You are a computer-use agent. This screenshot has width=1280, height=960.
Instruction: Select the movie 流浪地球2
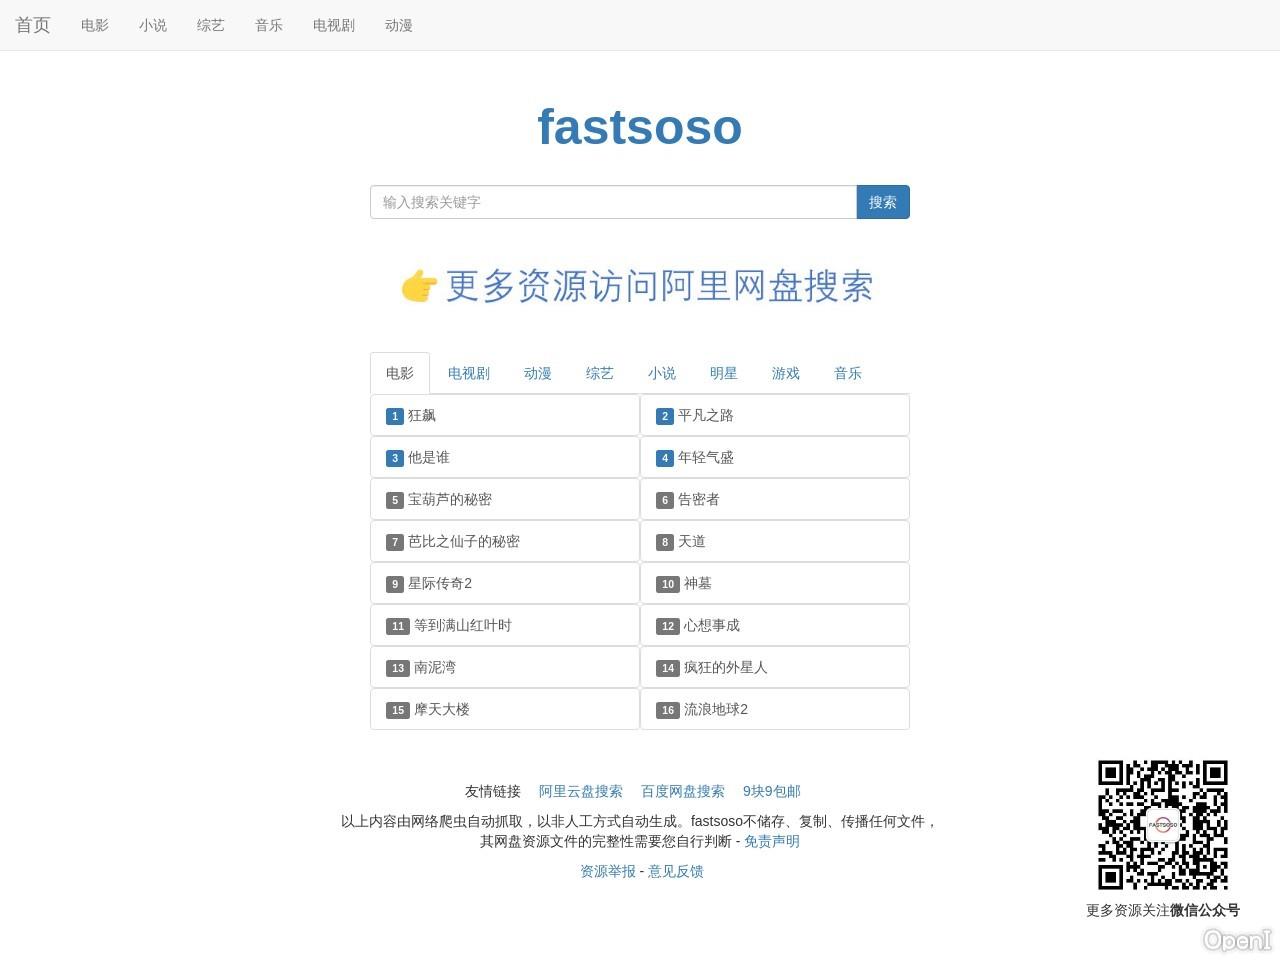(x=716, y=709)
